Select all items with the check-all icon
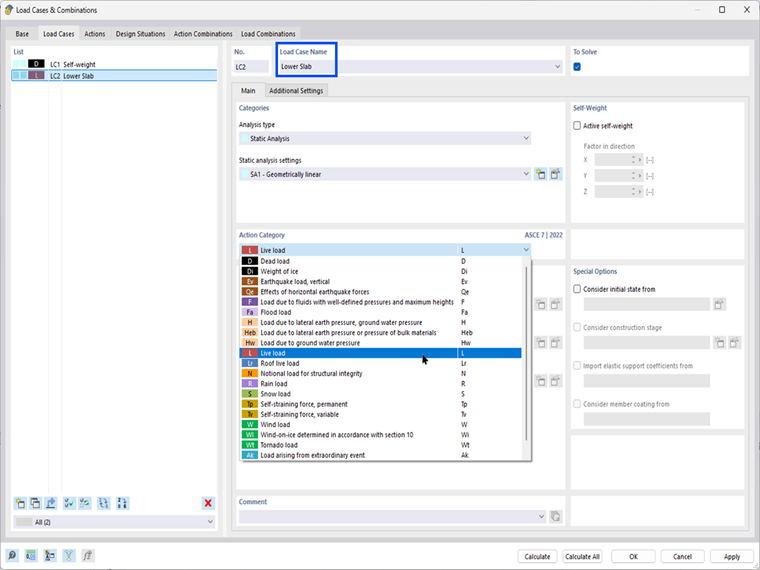Image resolution: width=760 pixels, height=570 pixels. [x=69, y=503]
